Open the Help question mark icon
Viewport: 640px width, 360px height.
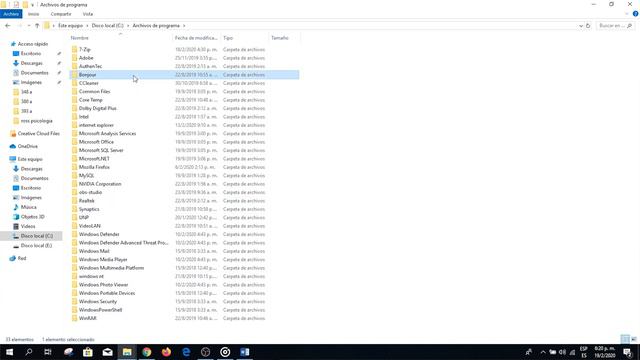(636, 14)
